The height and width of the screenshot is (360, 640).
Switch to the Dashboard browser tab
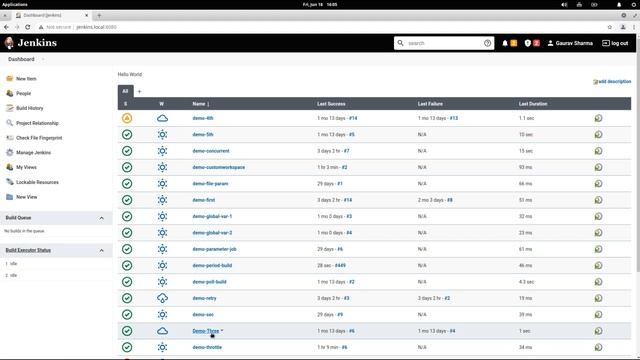click(51, 15)
